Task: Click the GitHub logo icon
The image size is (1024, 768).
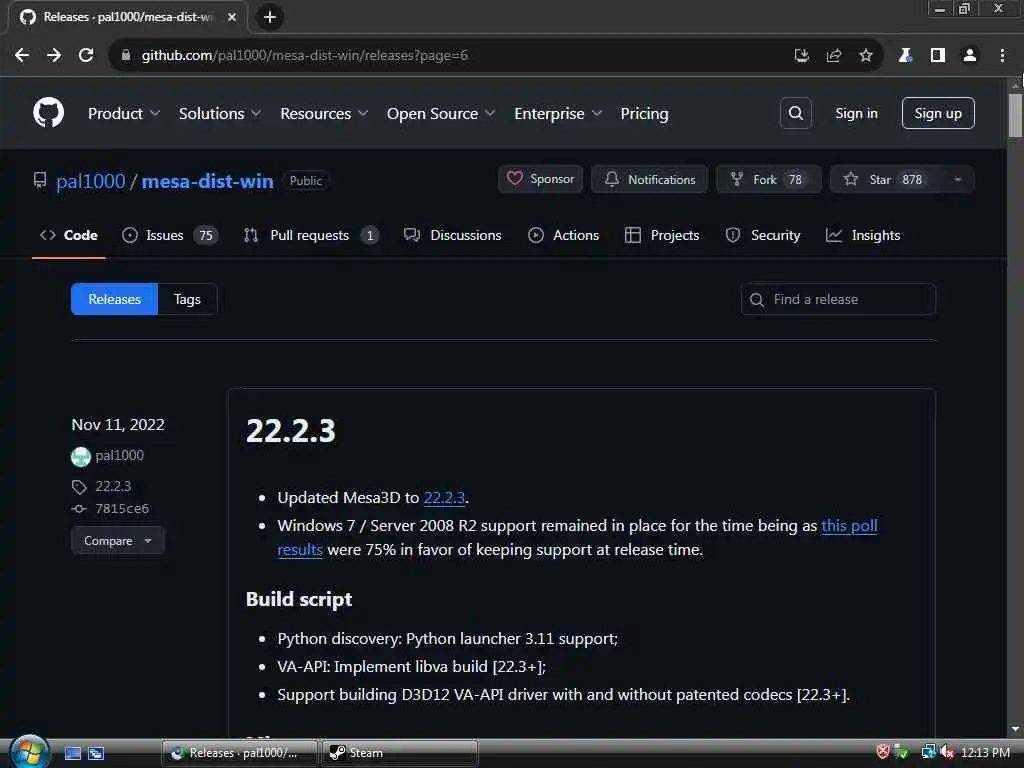Action: (x=48, y=113)
